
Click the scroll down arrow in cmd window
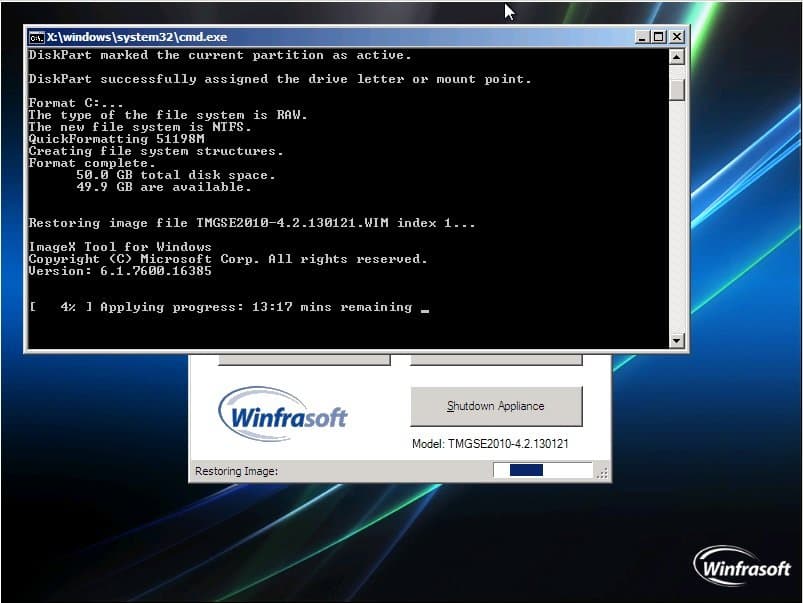click(677, 340)
